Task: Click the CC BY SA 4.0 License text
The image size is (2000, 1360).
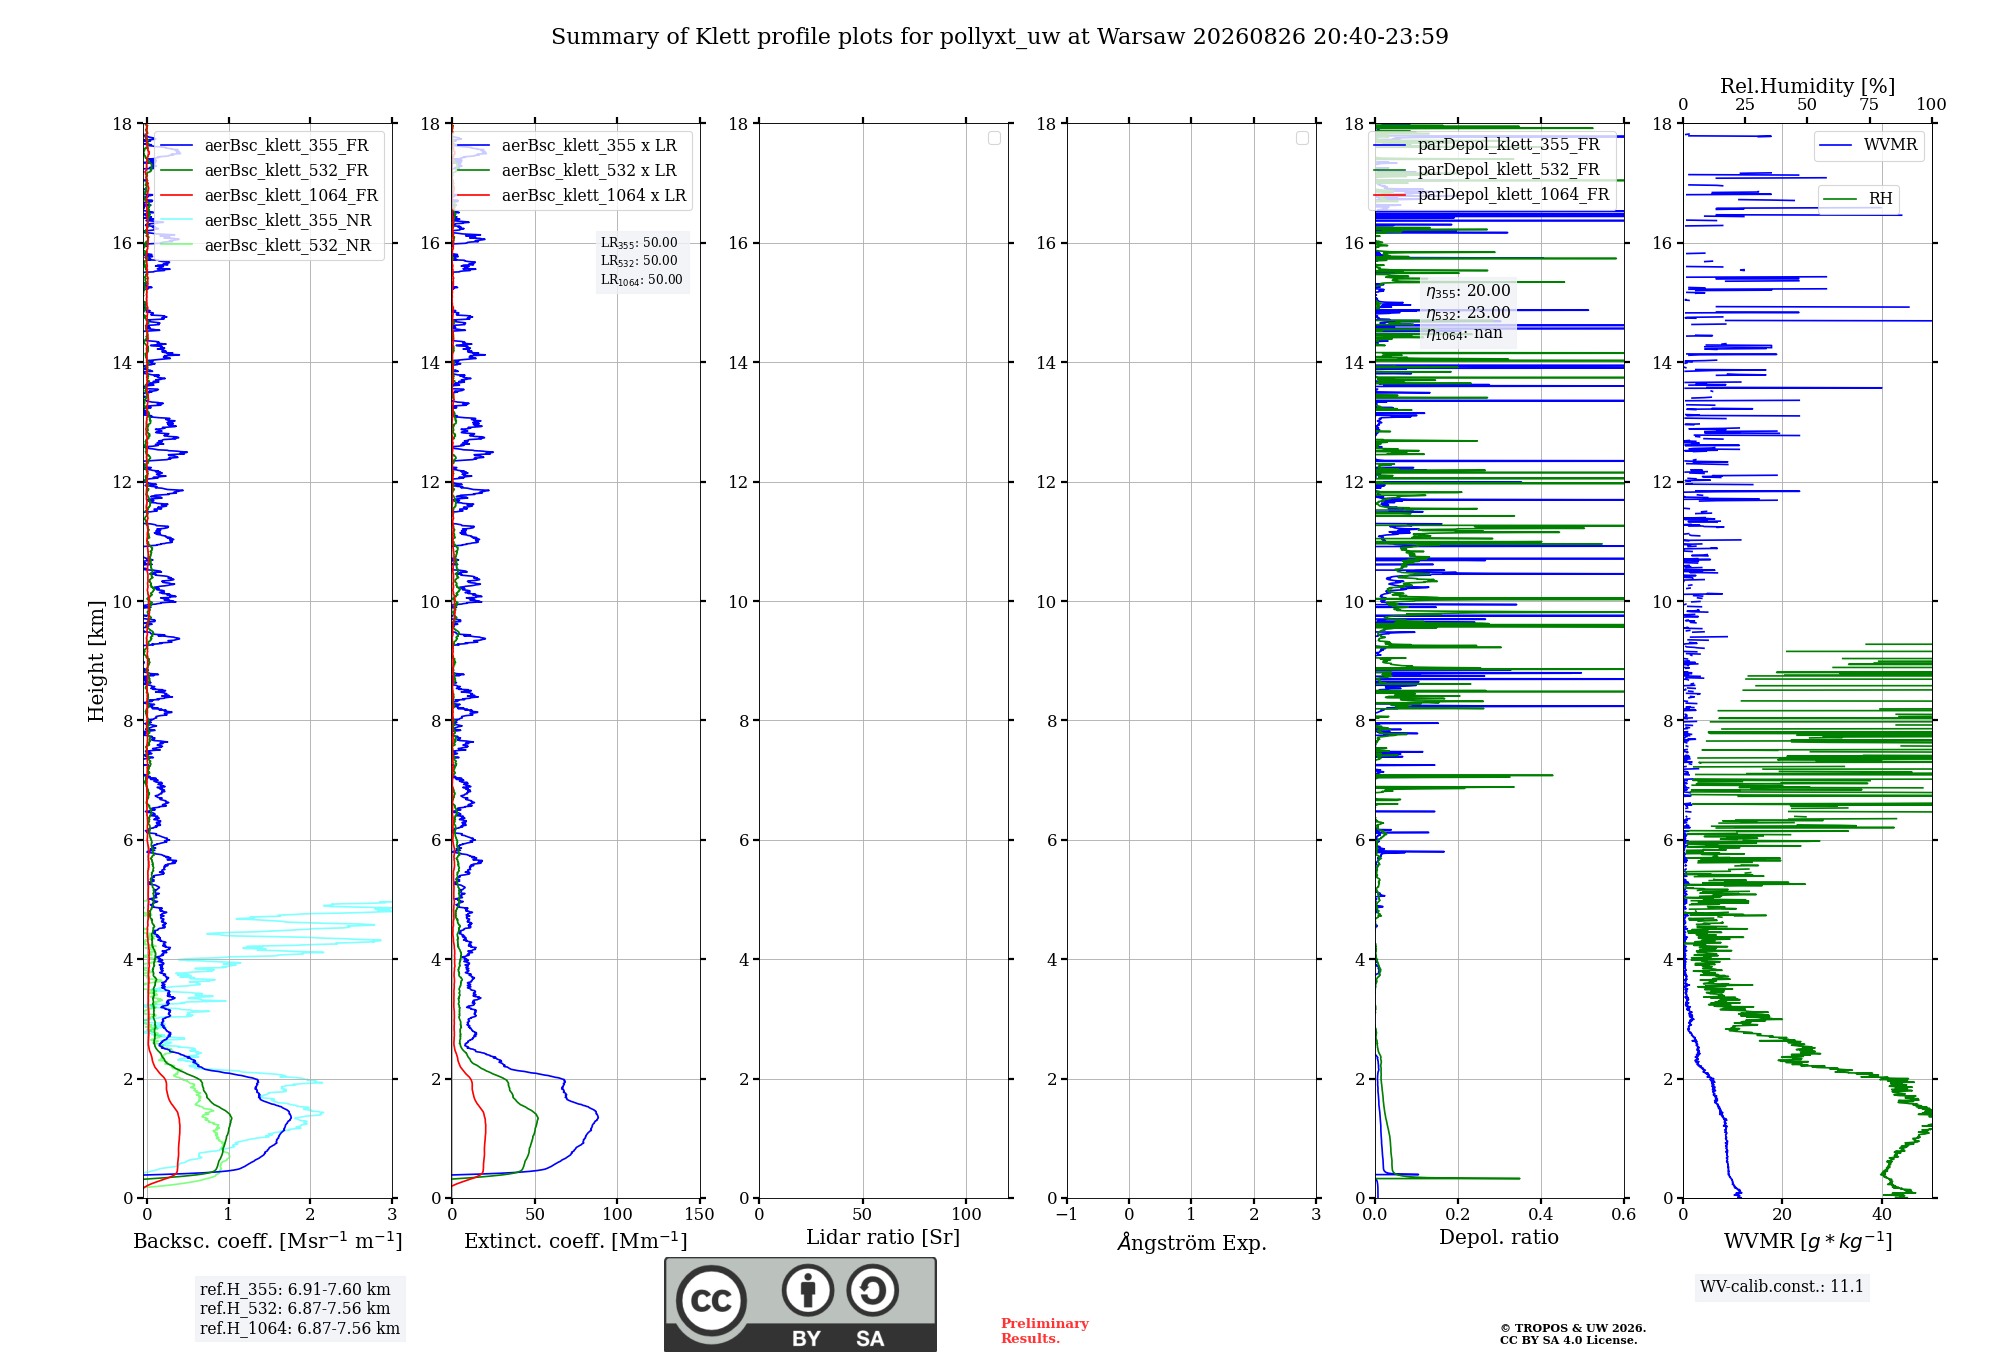Action: 1569,1340
